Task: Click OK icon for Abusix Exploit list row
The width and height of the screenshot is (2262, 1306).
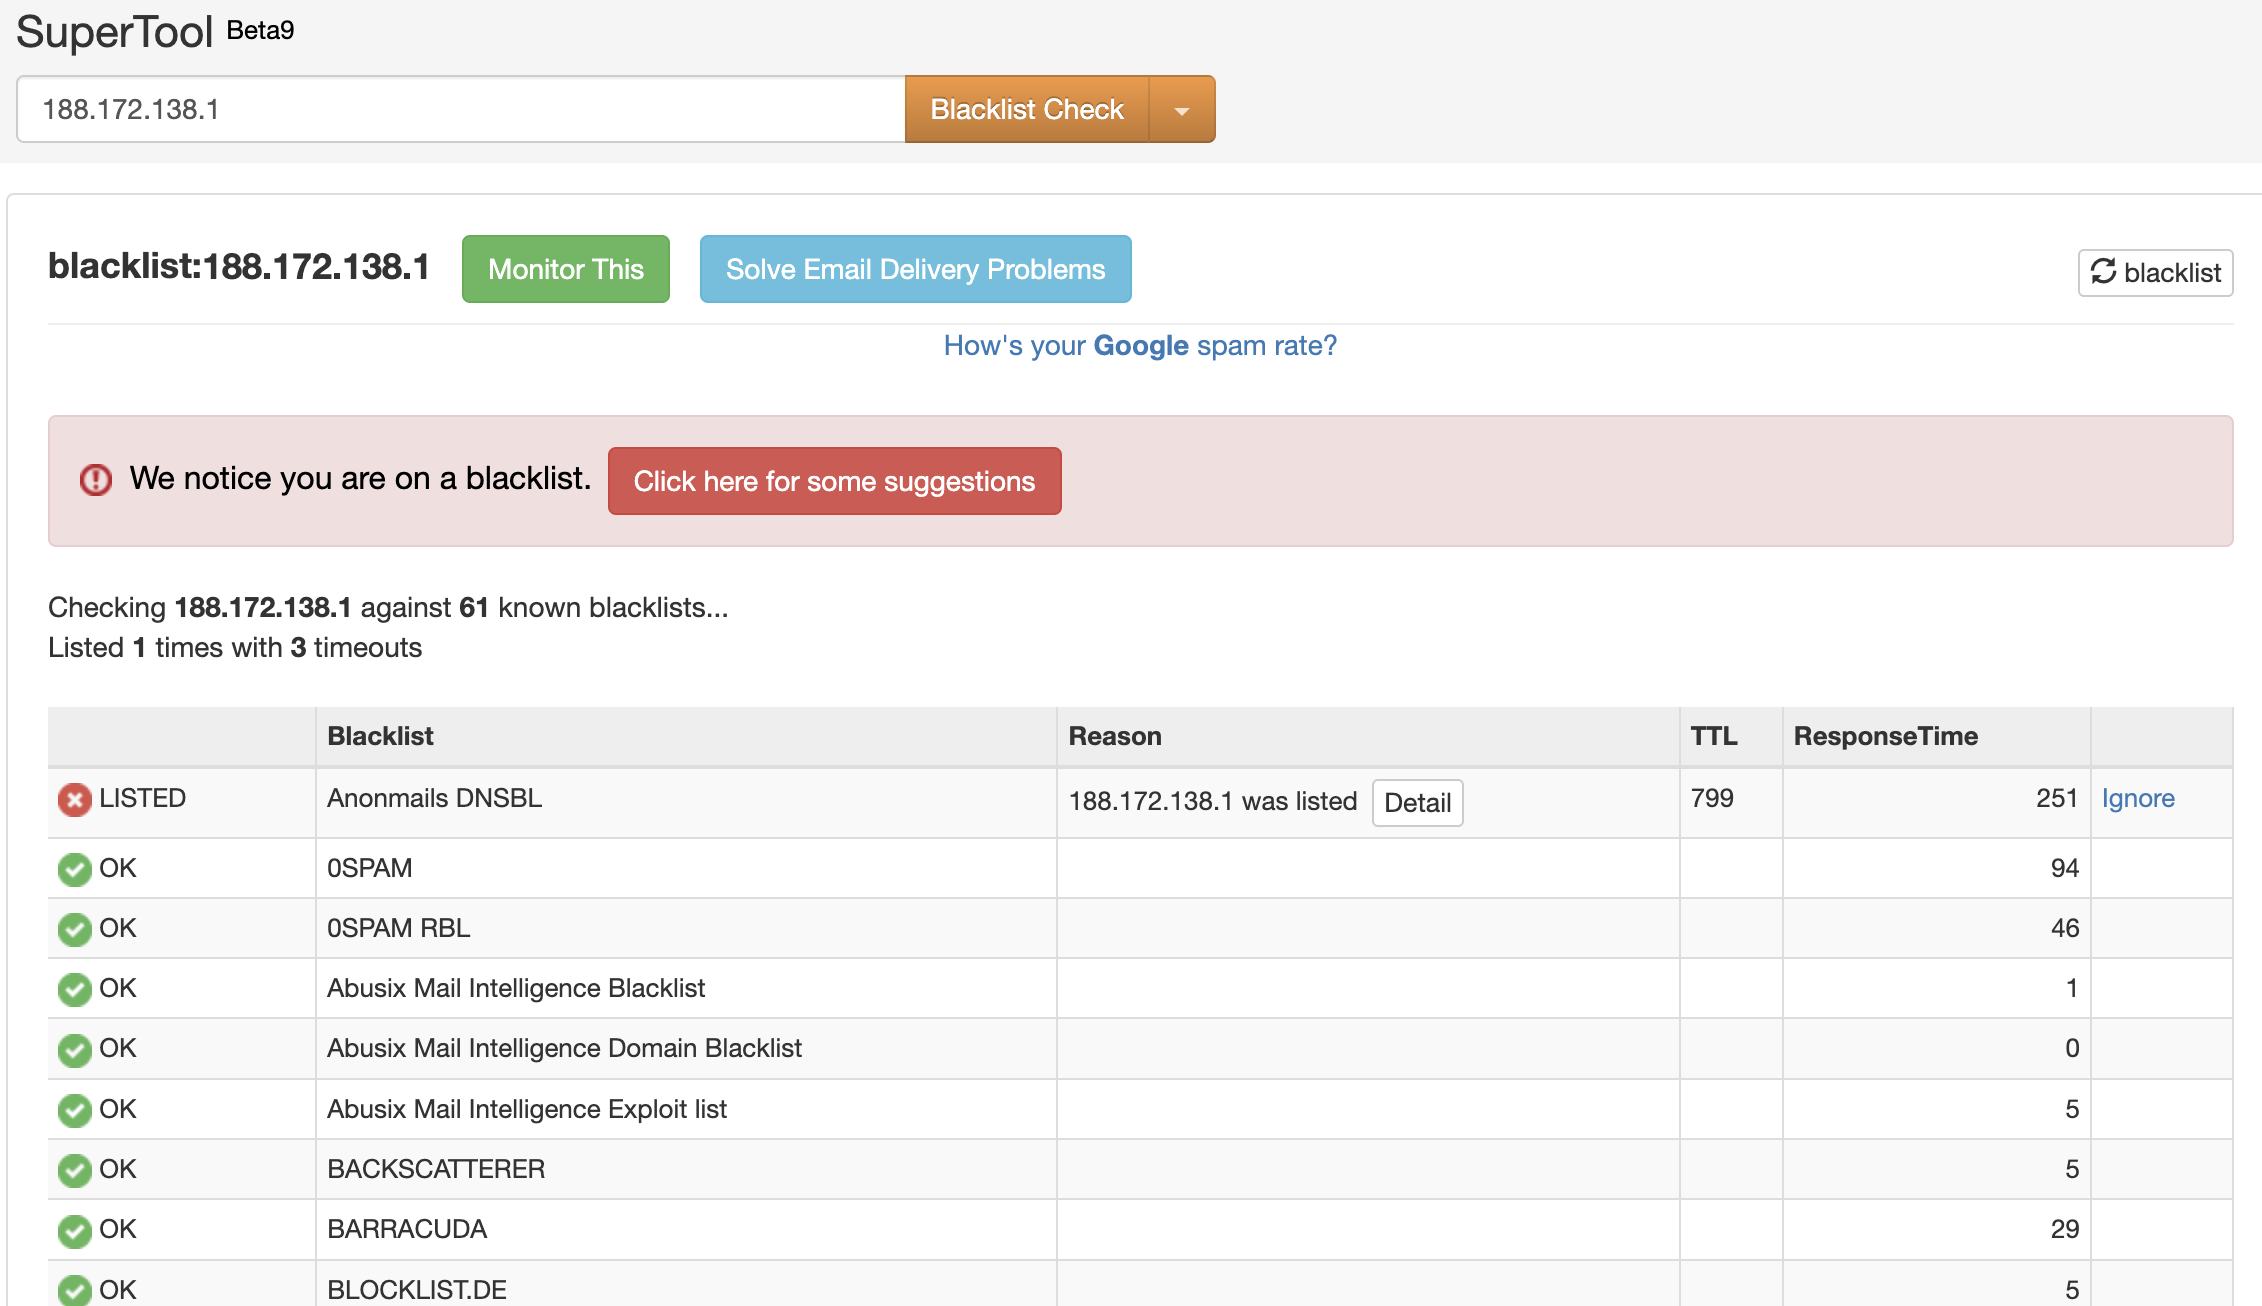Action: [x=74, y=1110]
